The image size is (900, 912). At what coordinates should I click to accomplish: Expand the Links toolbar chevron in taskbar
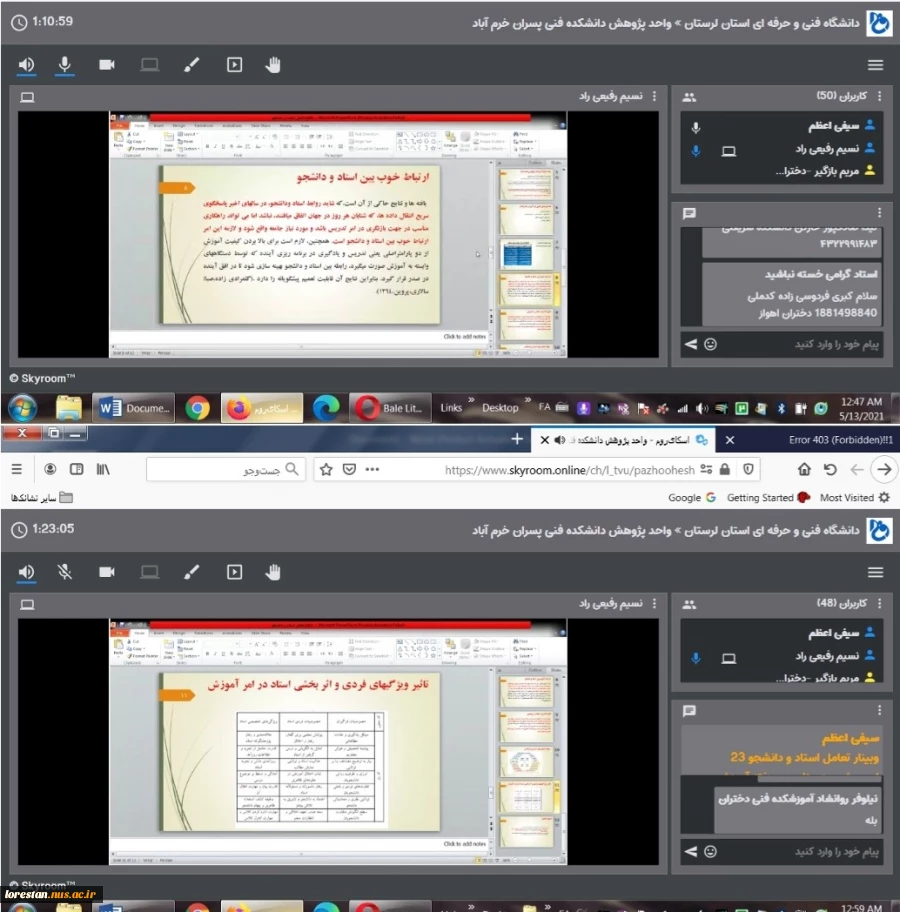click(471, 400)
